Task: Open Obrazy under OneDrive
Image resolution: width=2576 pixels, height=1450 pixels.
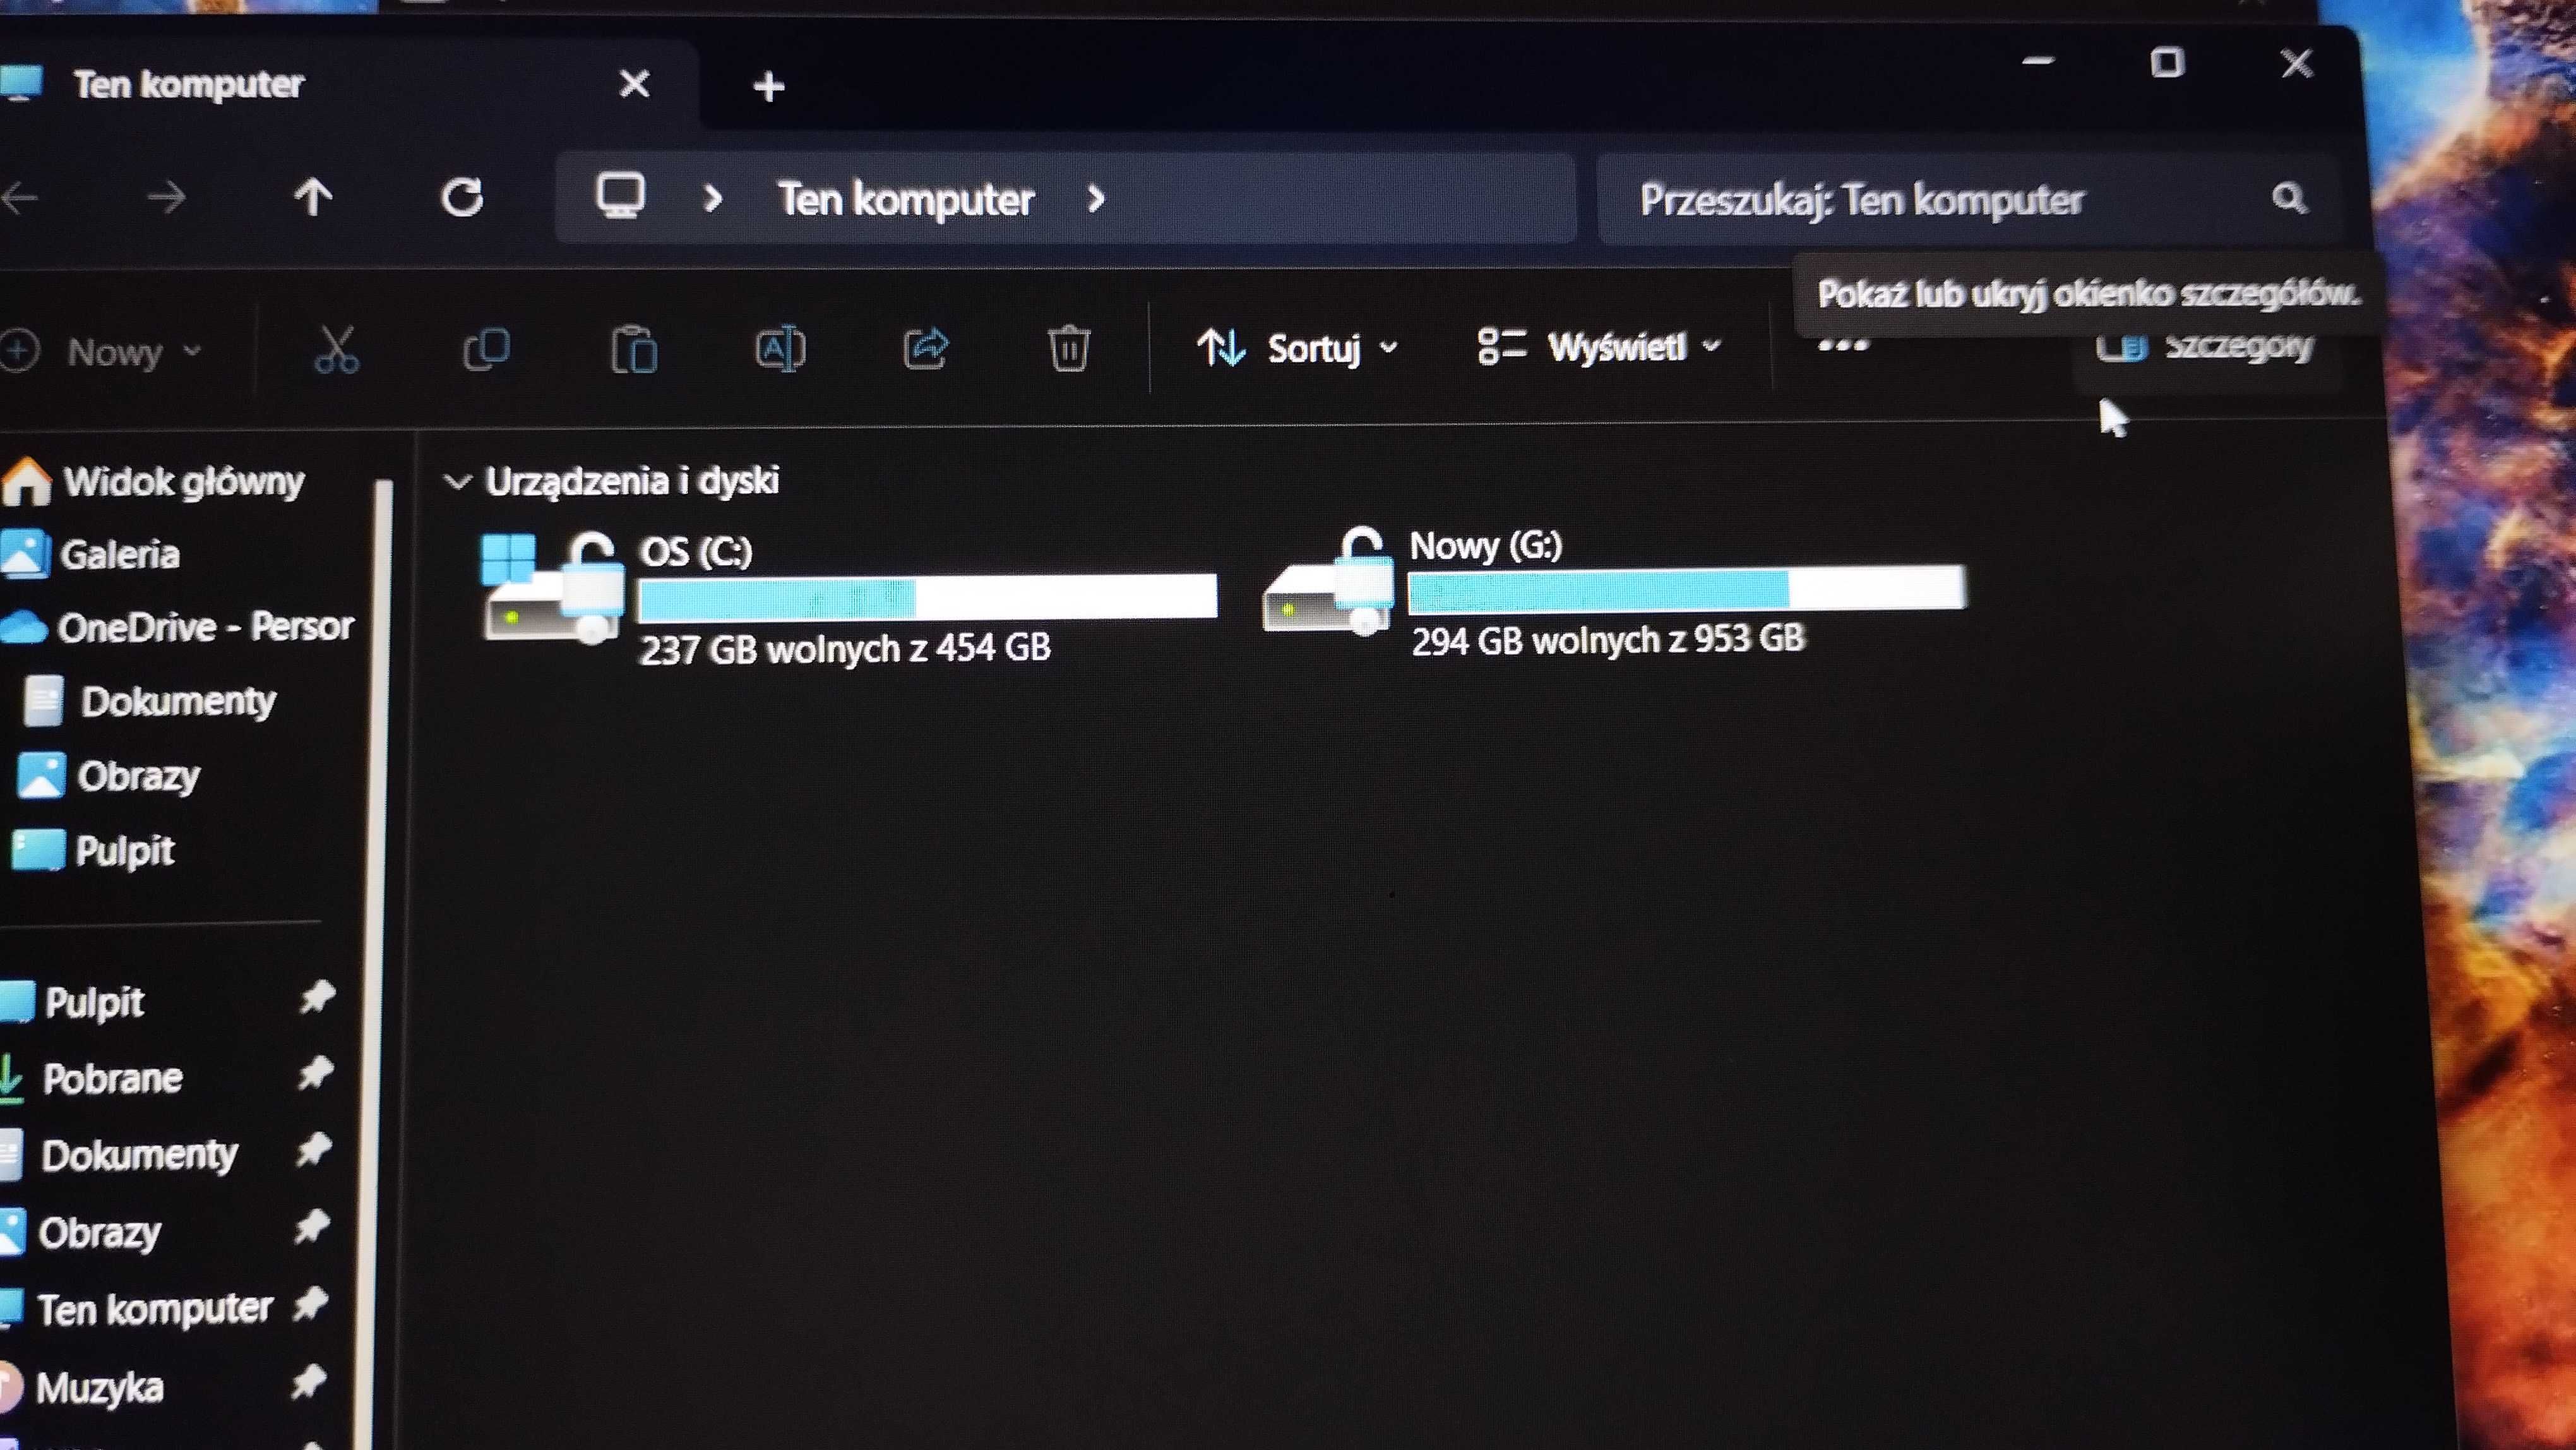Action: (109, 776)
